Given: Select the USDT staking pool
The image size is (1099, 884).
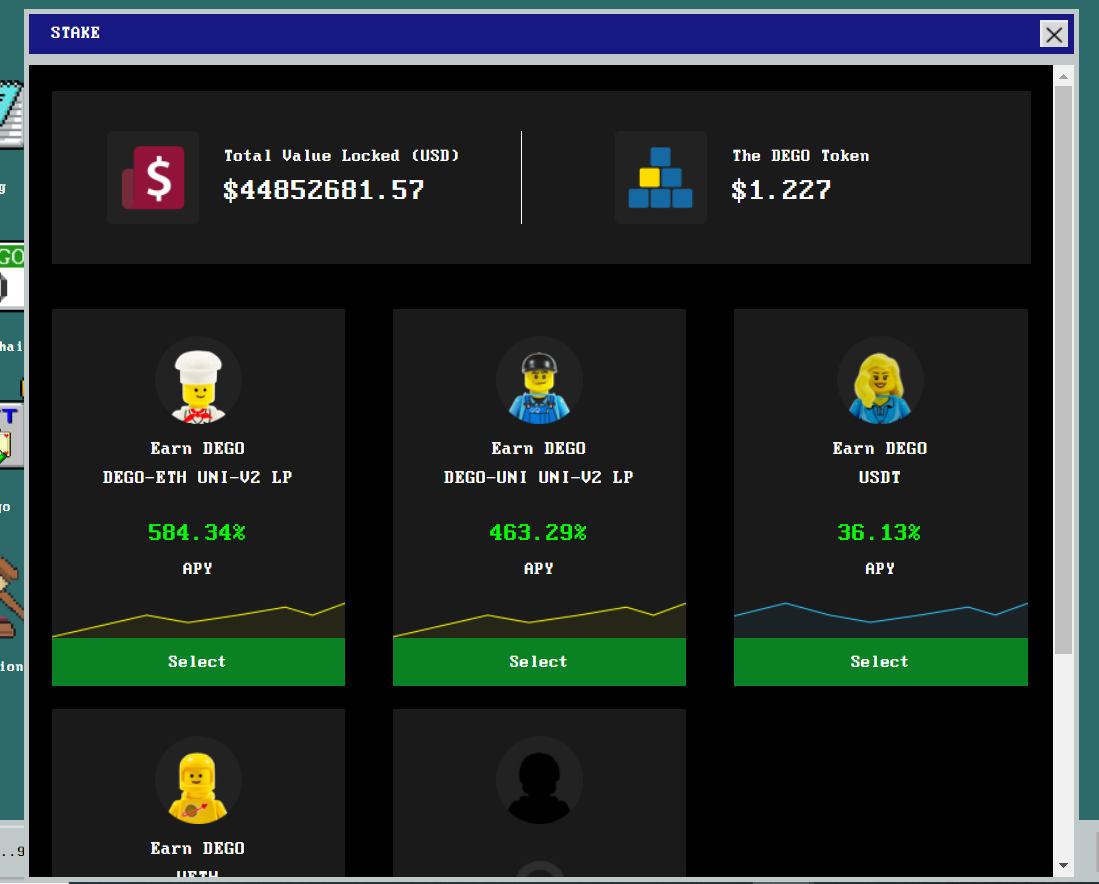Looking at the screenshot, I should [x=880, y=662].
